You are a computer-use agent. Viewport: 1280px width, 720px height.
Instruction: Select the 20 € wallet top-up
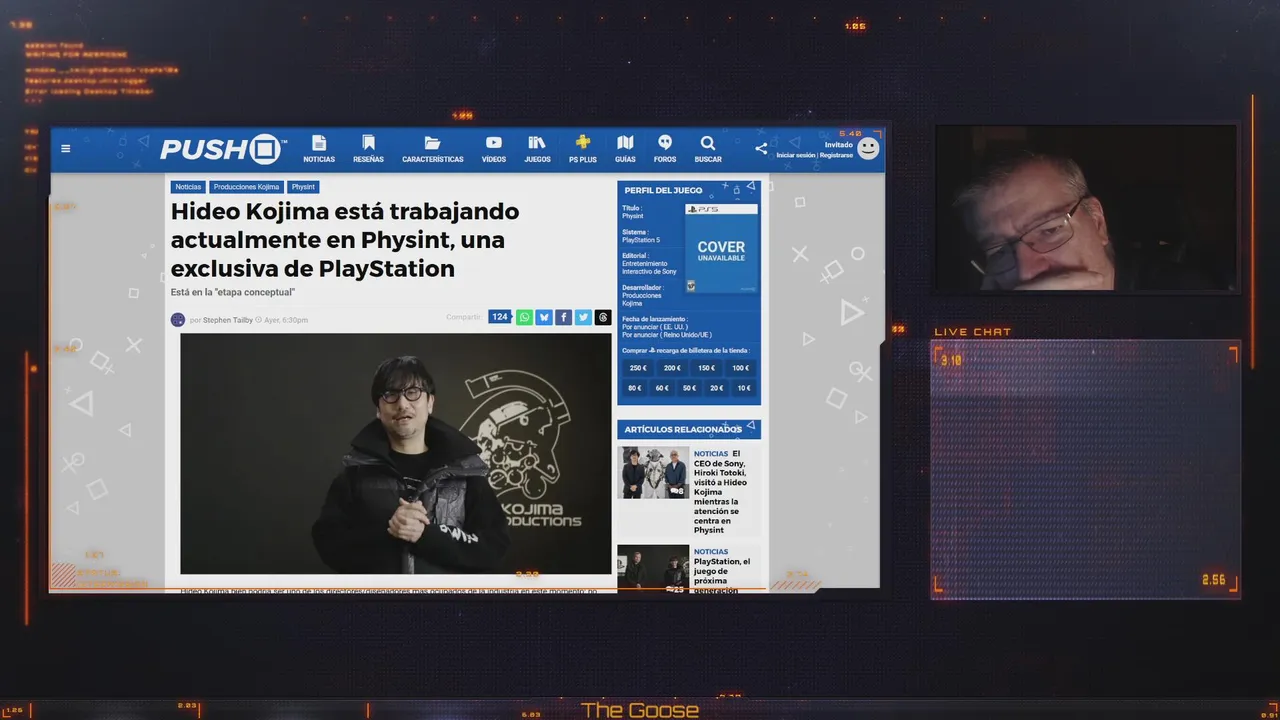coord(716,388)
